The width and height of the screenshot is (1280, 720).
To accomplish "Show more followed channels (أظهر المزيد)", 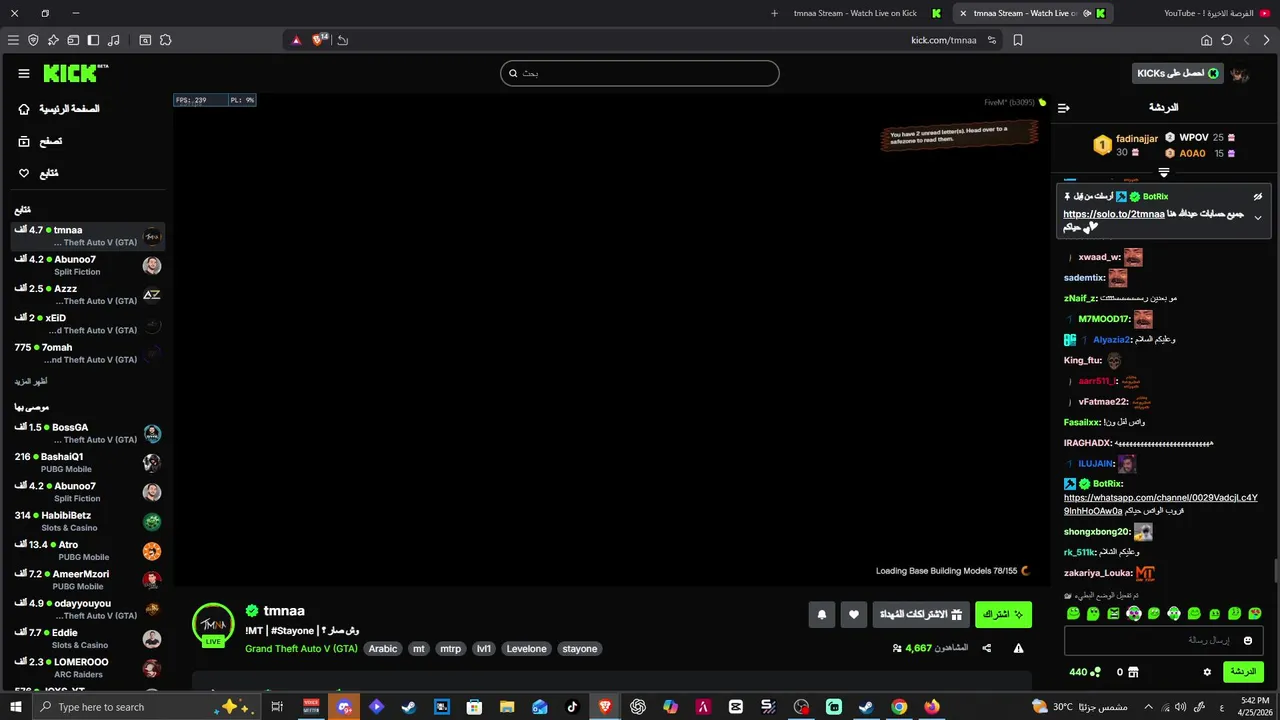I will [x=31, y=381].
